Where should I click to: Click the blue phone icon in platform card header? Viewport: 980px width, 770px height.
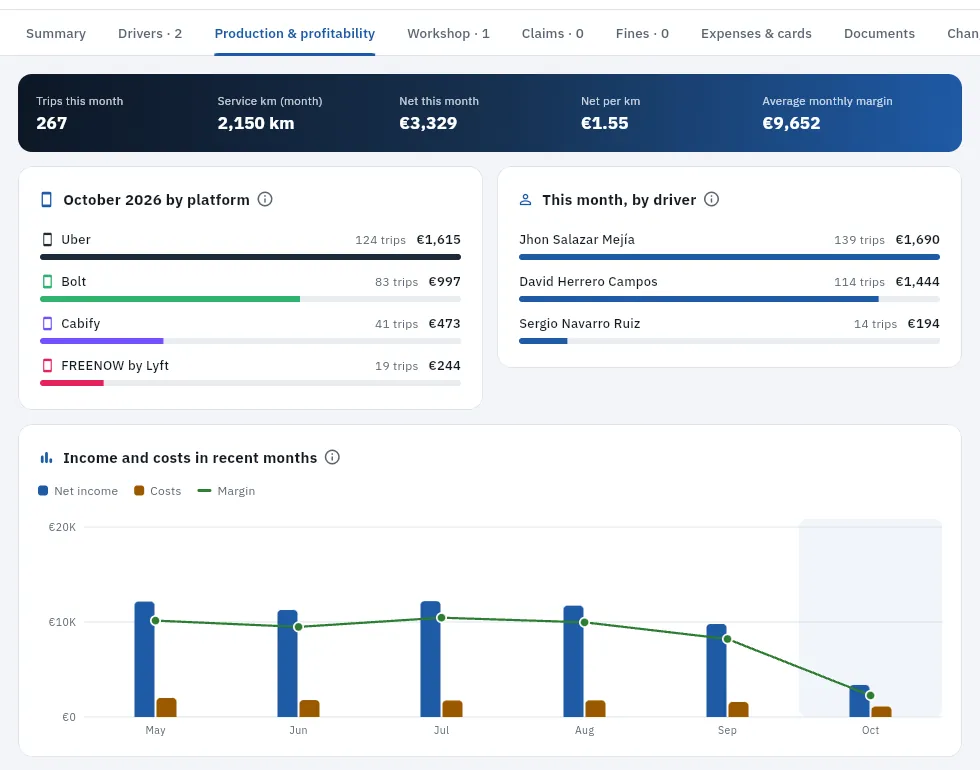(x=47, y=199)
